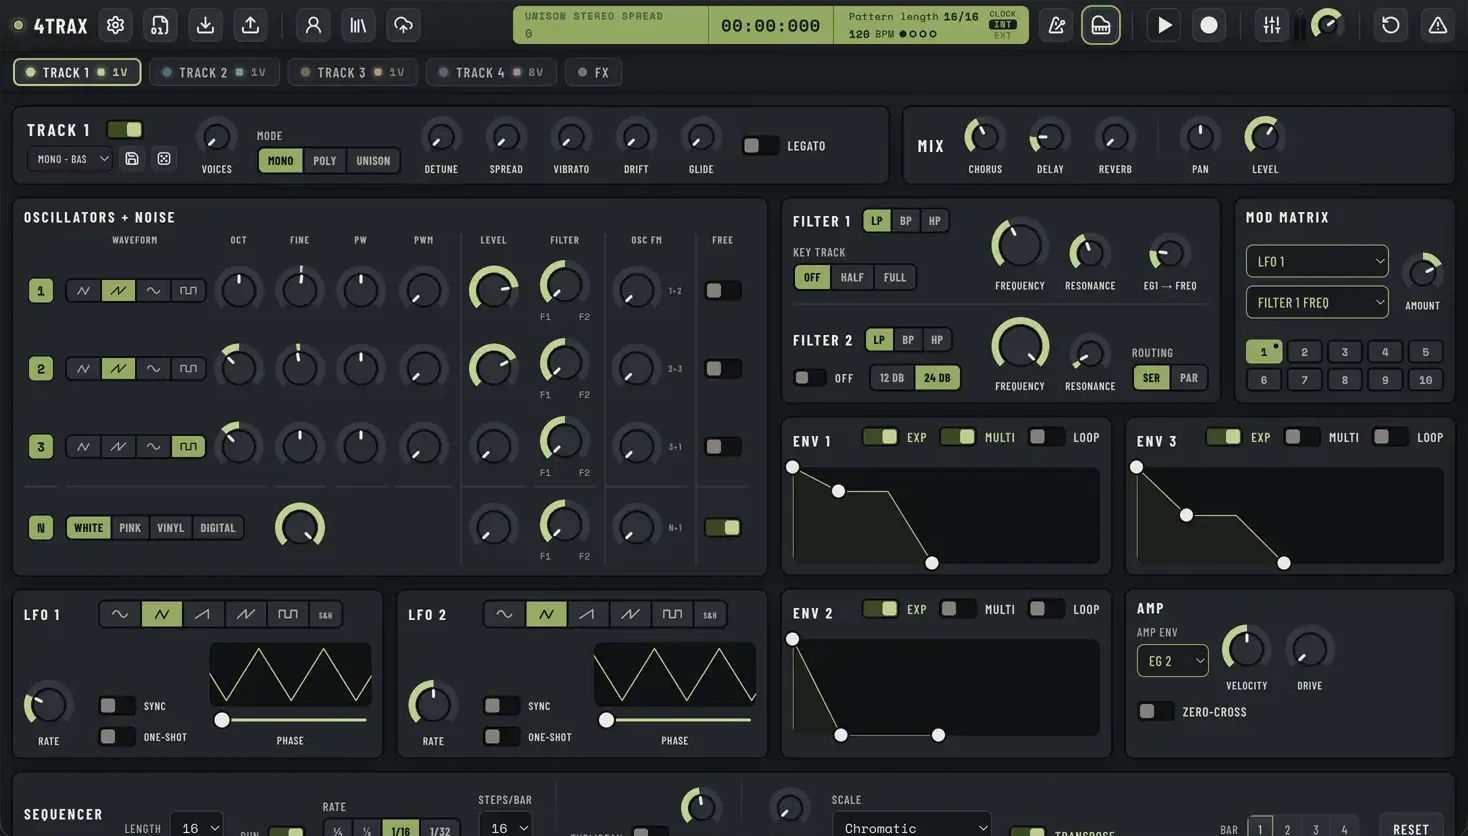
Task: Toggle FREE switch for oscillator 1
Action: click(x=722, y=291)
